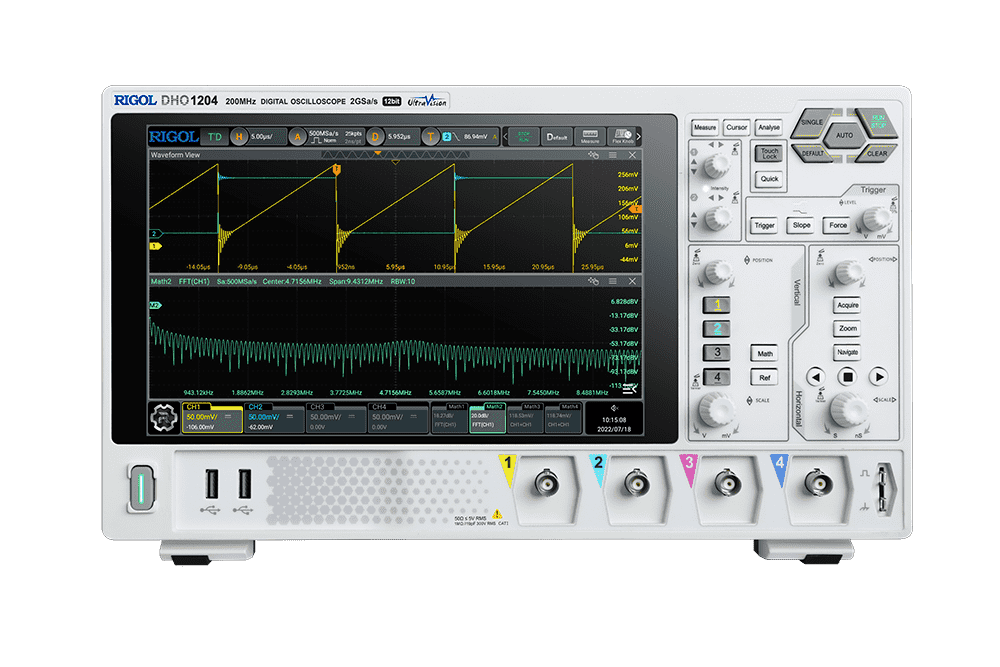The image size is (1000, 667).
Task: Tap the Flex Knob icon in toolbar
Action: (622, 137)
